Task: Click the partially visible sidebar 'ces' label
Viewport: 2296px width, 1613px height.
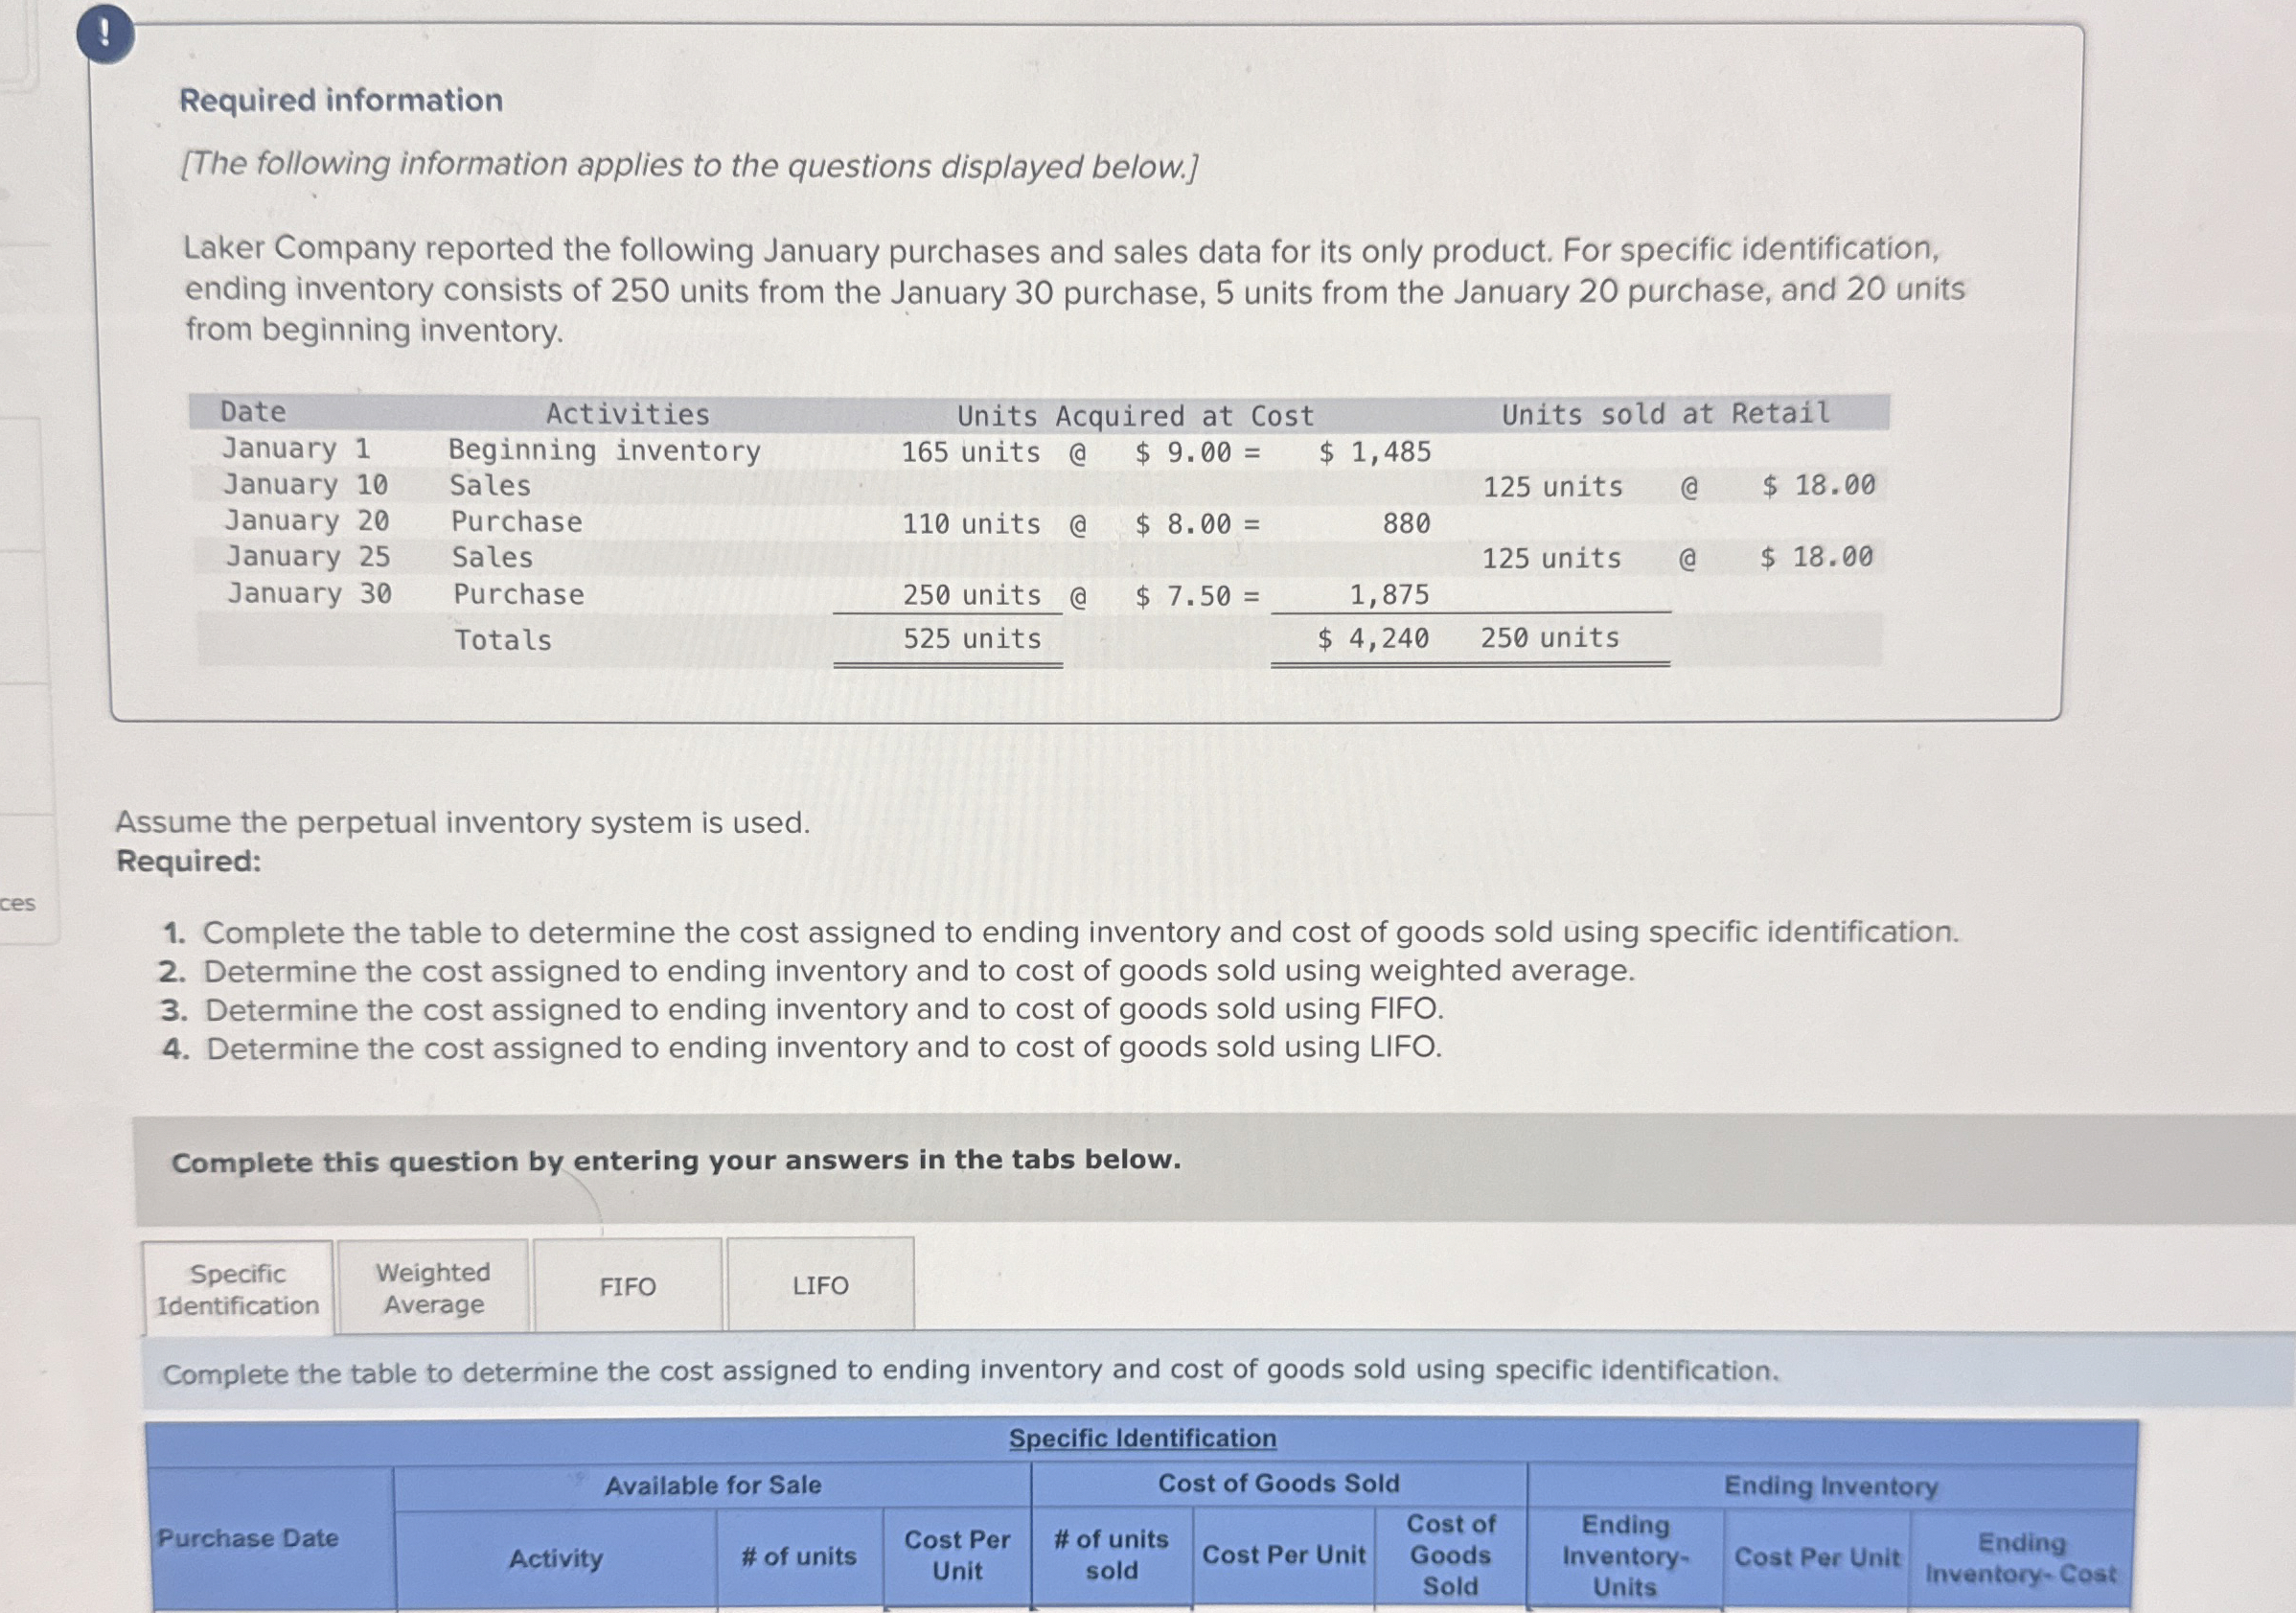Action: (x=18, y=903)
